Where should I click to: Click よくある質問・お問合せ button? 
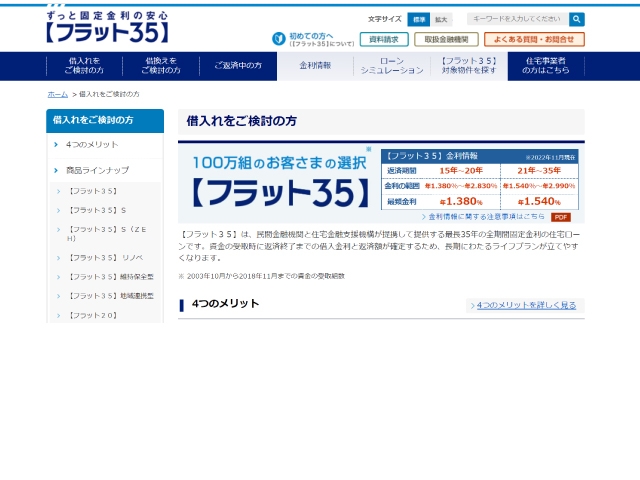(x=534, y=40)
